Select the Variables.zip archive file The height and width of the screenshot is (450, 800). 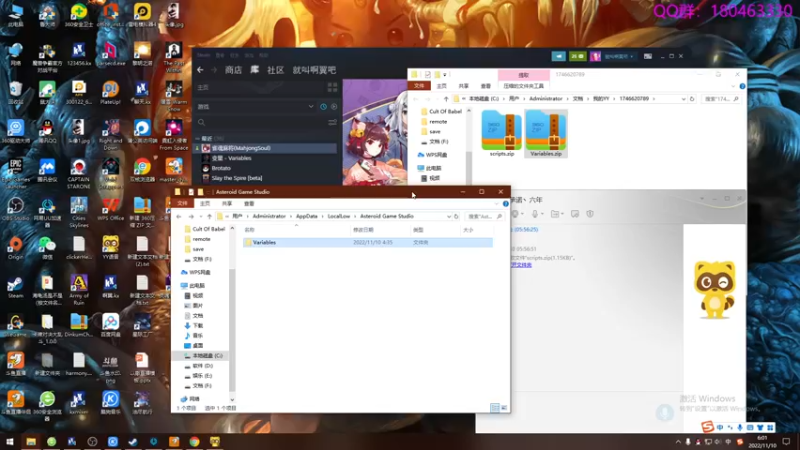[545, 133]
